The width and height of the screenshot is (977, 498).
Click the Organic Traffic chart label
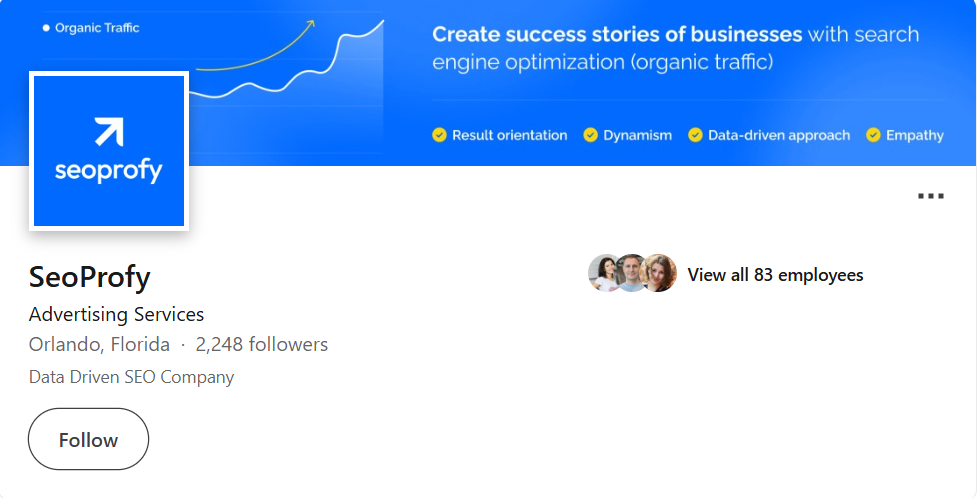96,28
